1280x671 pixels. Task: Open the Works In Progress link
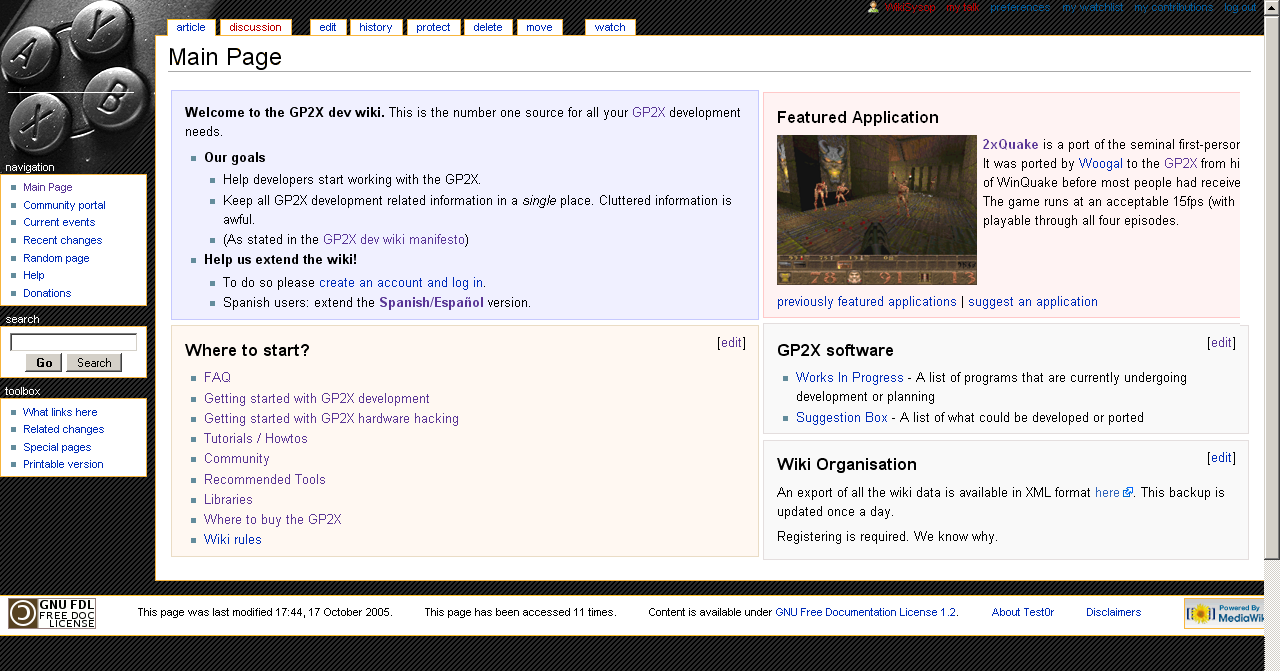[x=849, y=378]
